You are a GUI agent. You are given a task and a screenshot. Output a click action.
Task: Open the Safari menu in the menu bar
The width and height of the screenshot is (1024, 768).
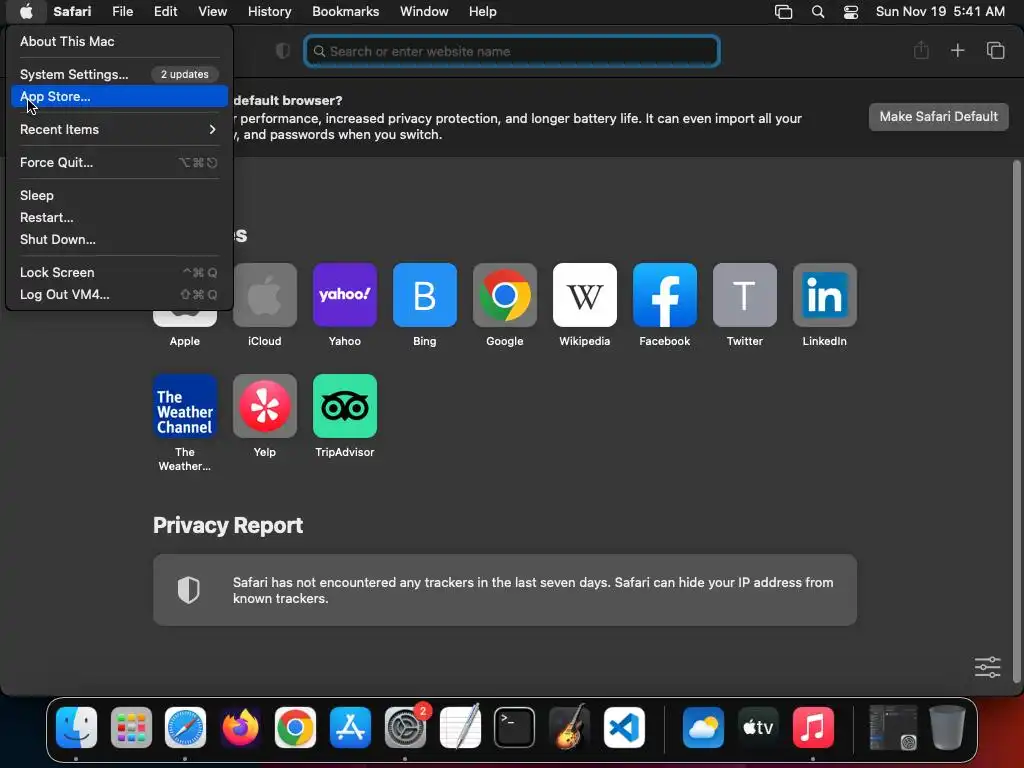click(x=72, y=11)
